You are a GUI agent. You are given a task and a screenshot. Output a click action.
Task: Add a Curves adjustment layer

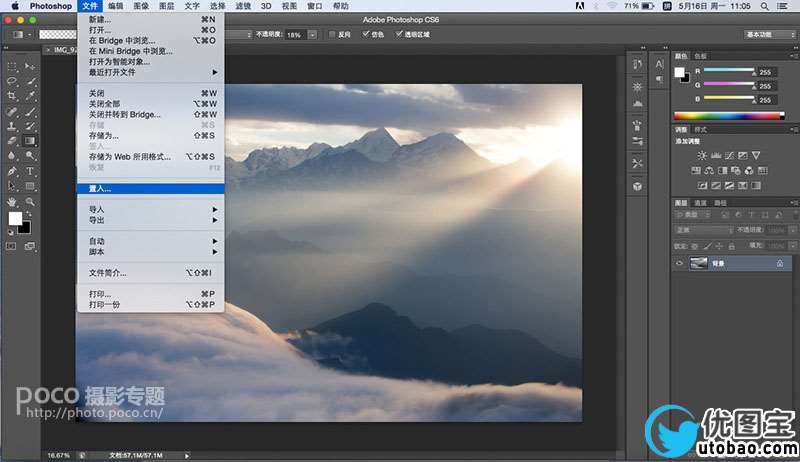730,156
